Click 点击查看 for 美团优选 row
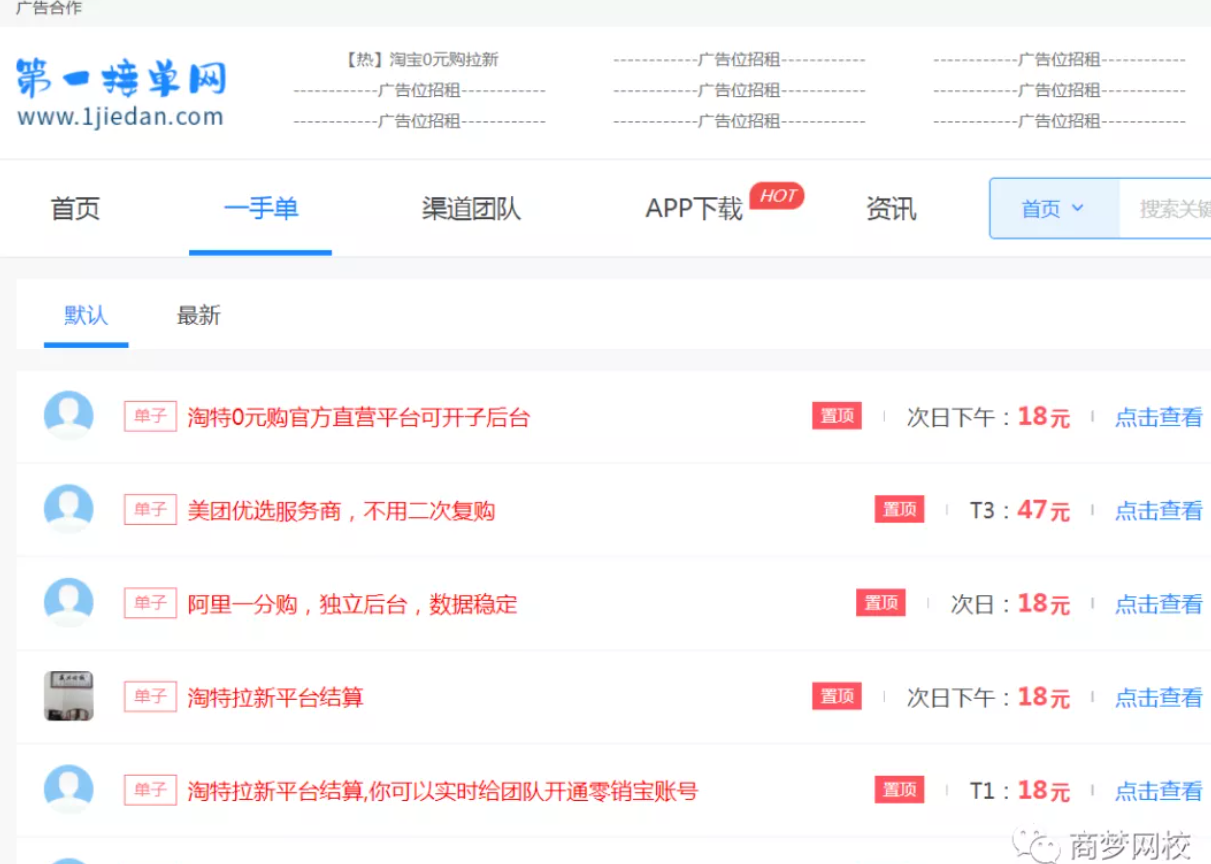Screen dimensions: 1211x864 point(1159,511)
